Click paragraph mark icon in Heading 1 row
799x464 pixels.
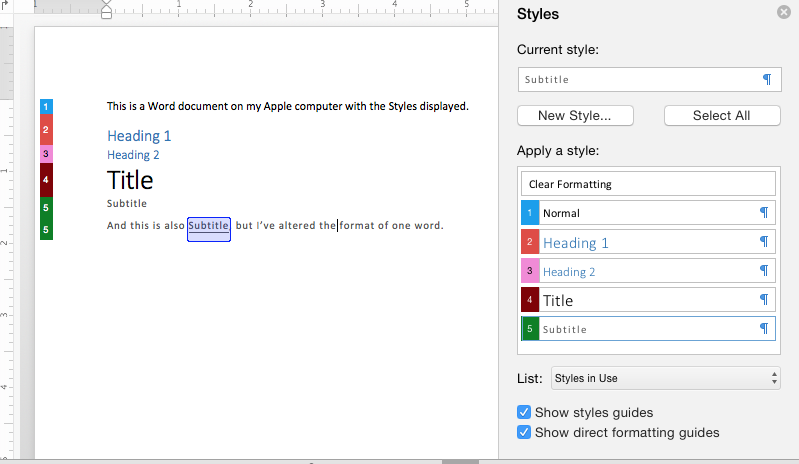pyautogui.click(x=764, y=241)
